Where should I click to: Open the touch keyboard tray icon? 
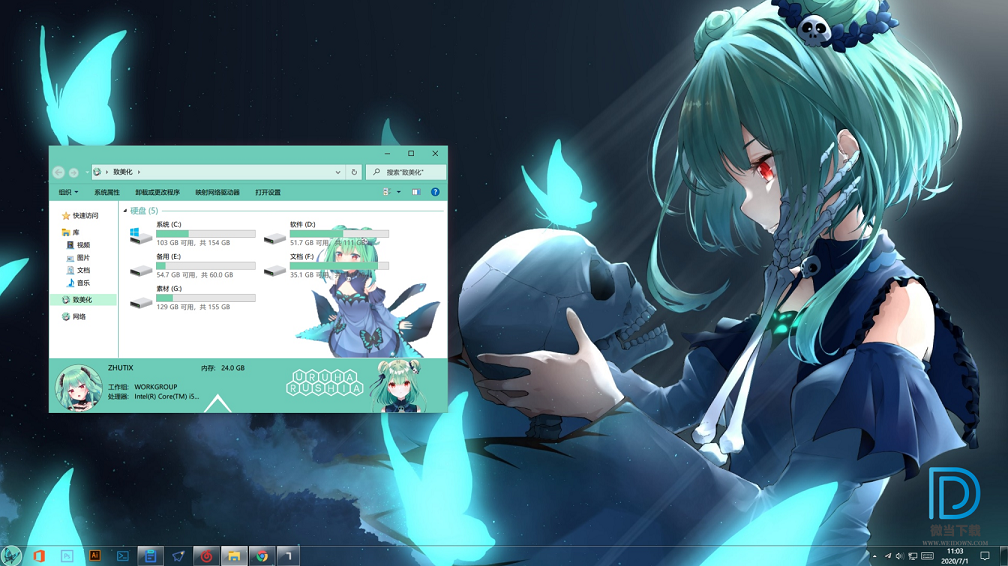click(928, 556)
